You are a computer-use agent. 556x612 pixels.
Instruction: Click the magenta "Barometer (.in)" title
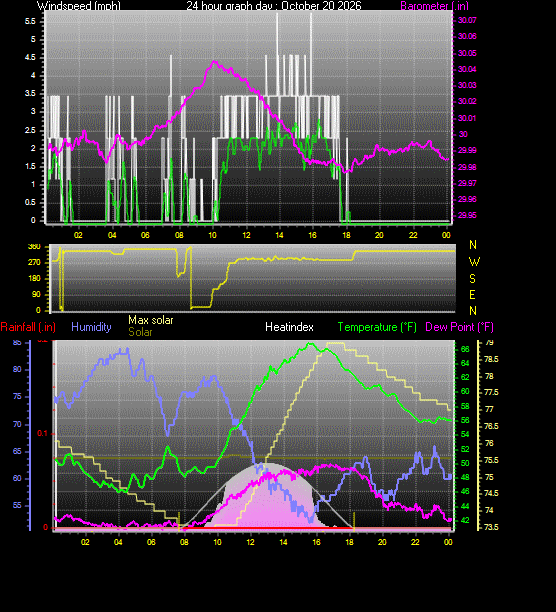pos(434,6)
